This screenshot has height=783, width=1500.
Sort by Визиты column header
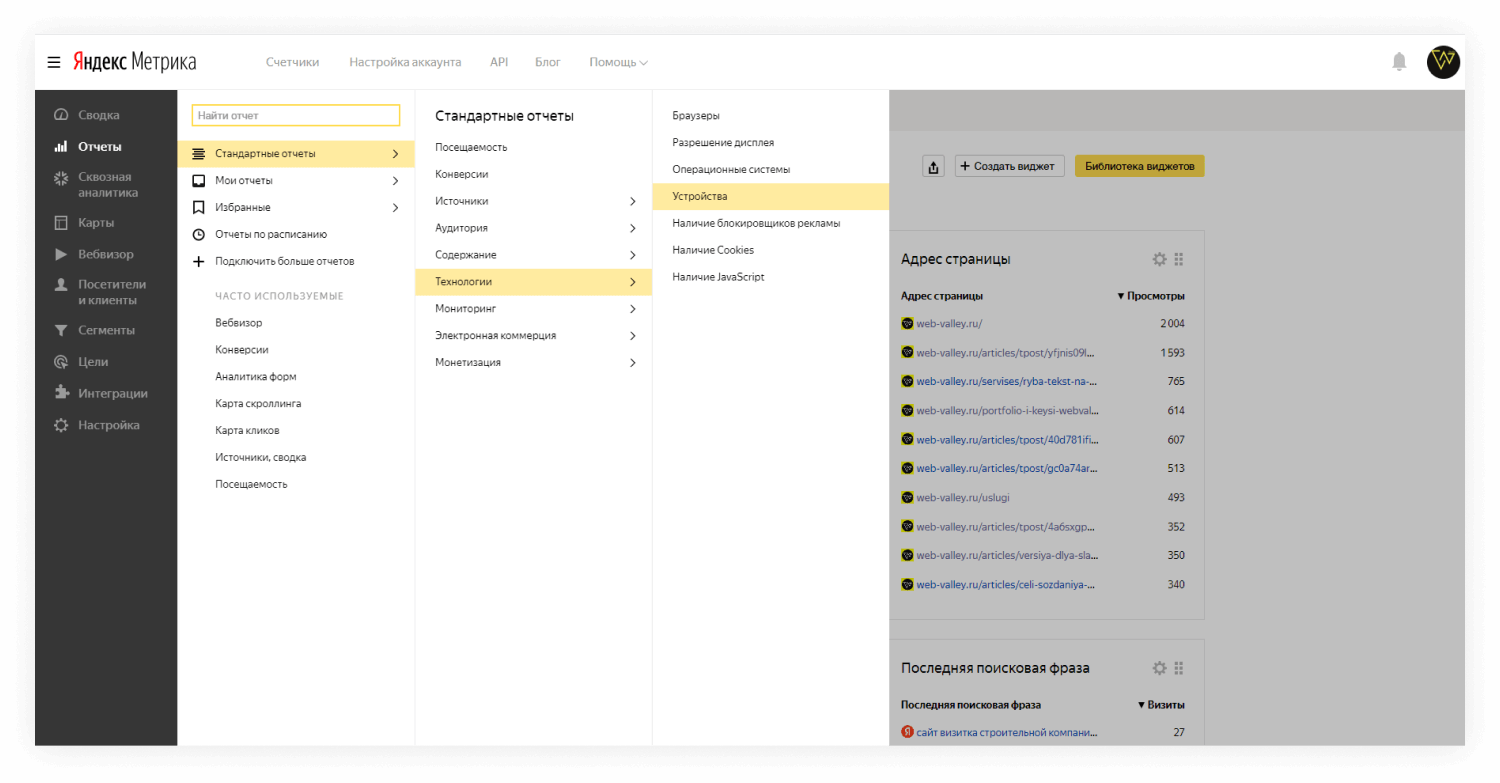tap(1161, 705)
